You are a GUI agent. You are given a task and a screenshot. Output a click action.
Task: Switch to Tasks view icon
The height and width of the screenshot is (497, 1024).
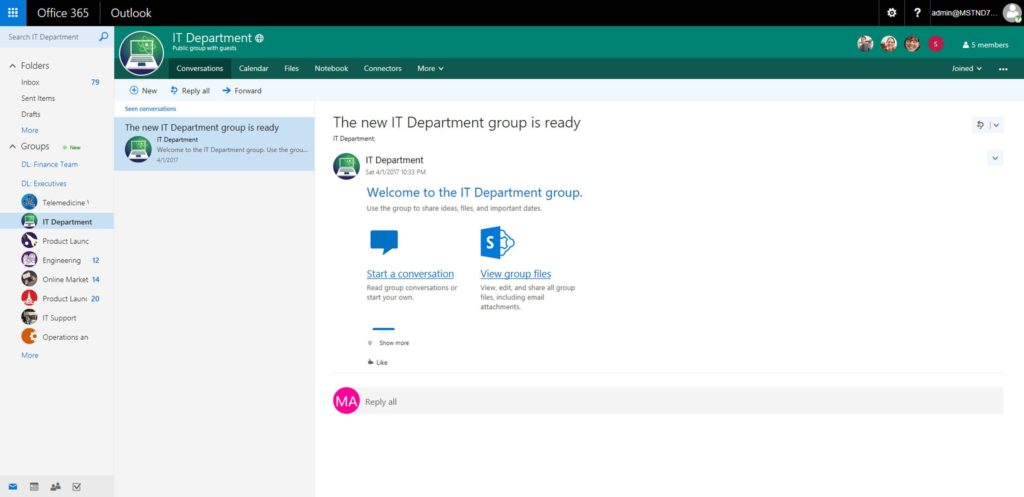point(76,486)
